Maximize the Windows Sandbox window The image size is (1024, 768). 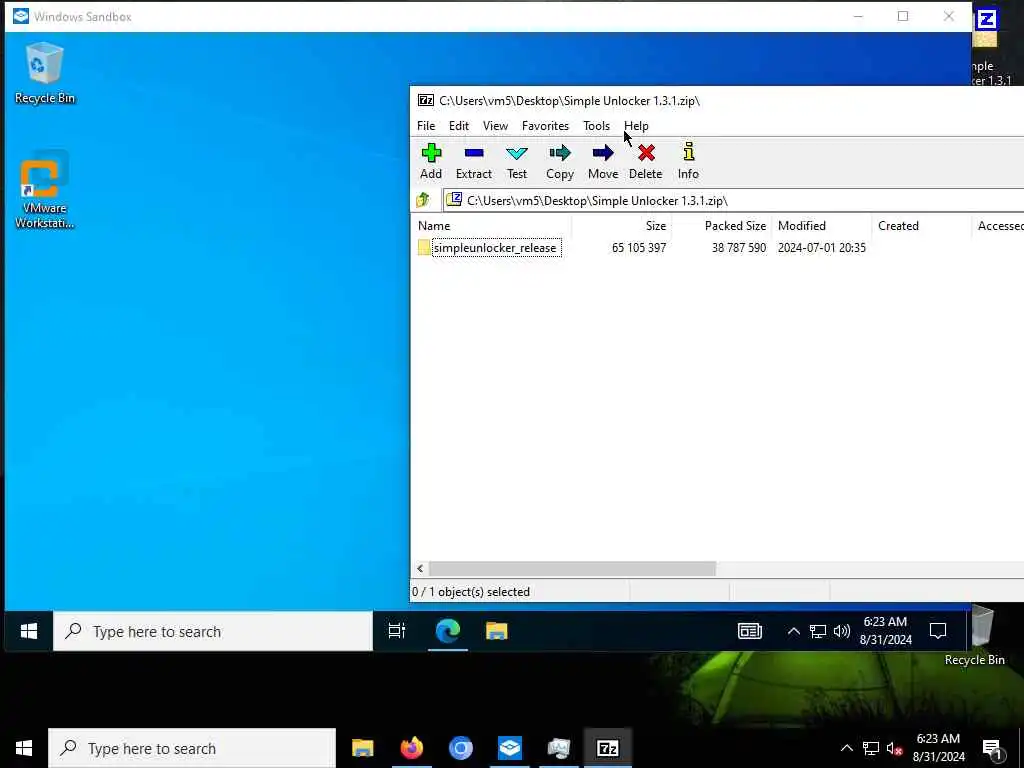(903, 16)
